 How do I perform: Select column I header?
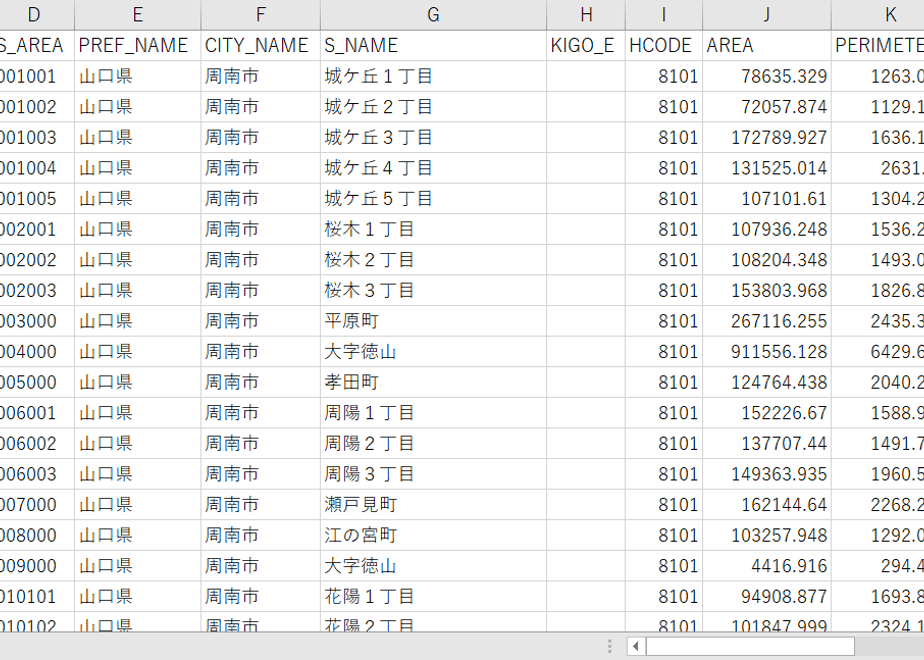pyautogui.click(x=664, y=15)
